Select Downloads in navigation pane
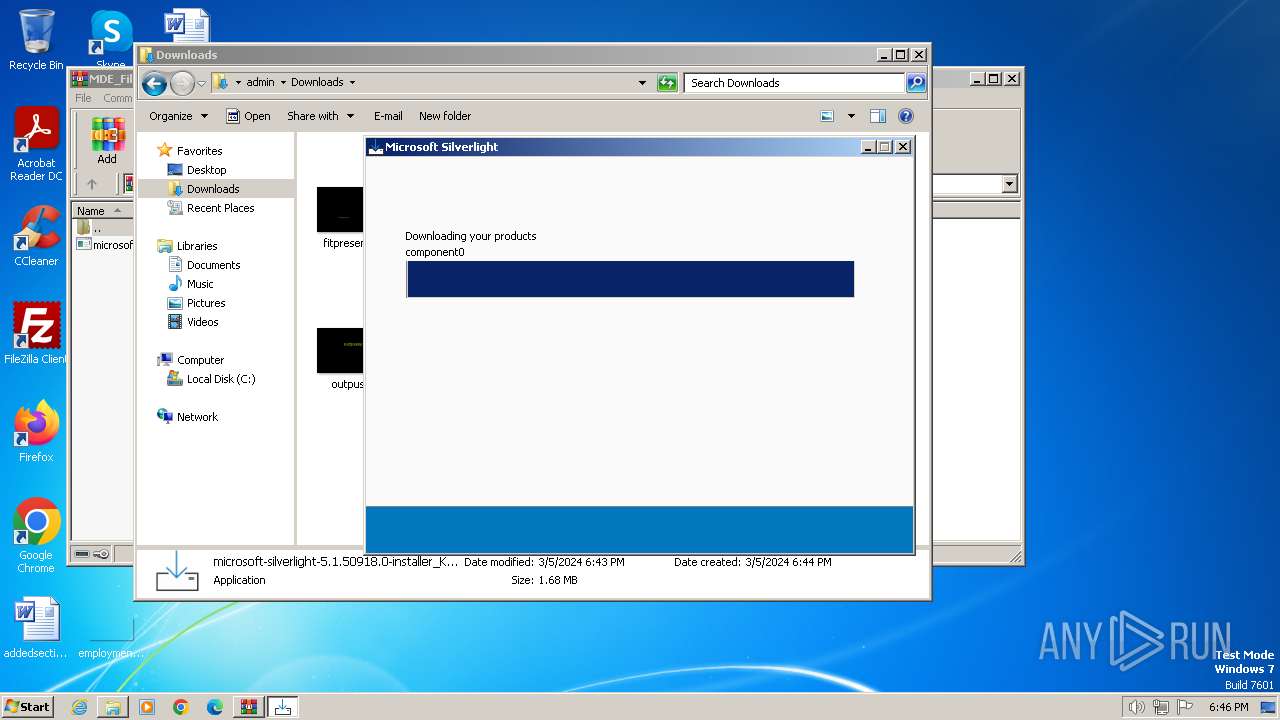The image size is (1280, 720). click(213, 189)
